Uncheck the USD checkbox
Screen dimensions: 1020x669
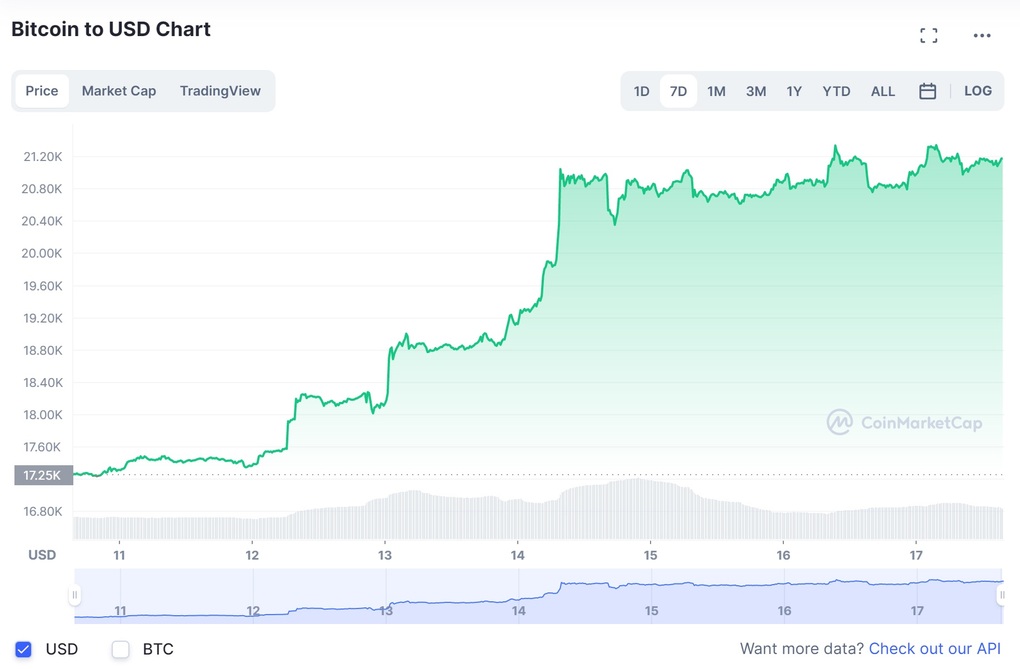[23, 649]
